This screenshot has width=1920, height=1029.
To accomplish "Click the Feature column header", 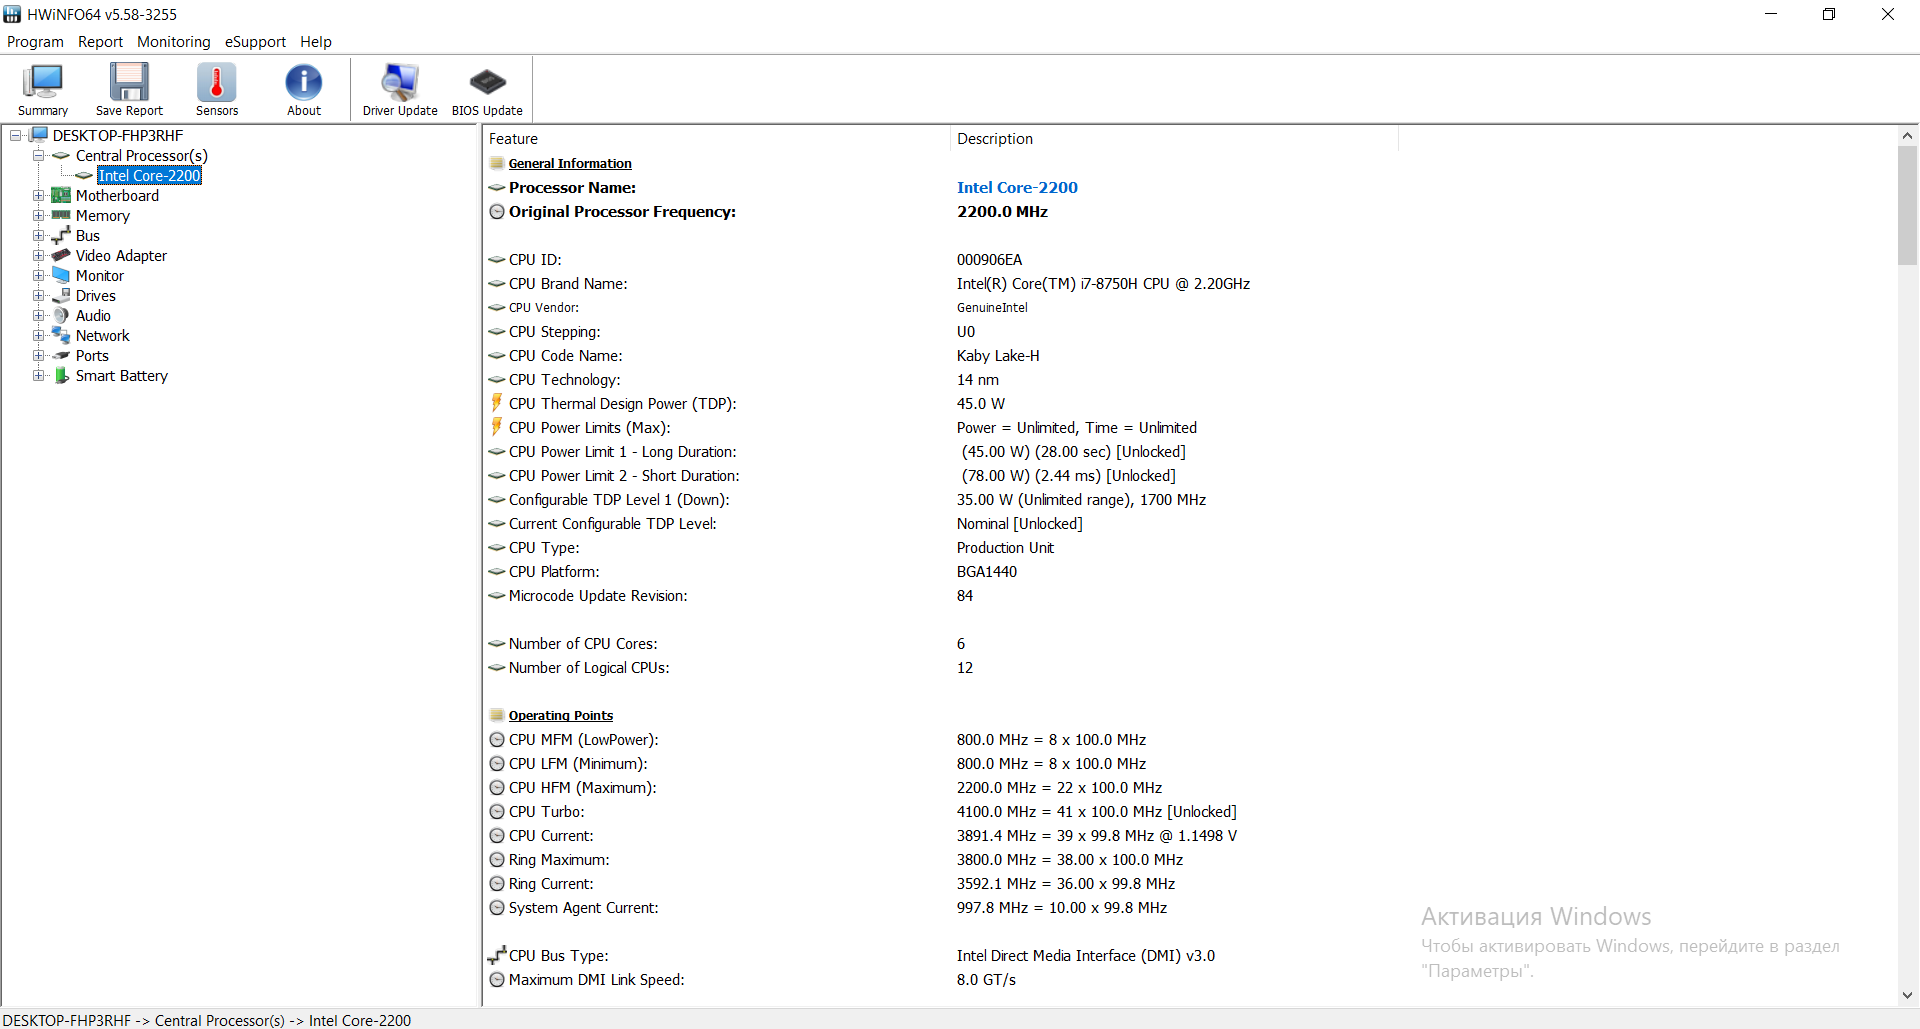I will (716, 139).
